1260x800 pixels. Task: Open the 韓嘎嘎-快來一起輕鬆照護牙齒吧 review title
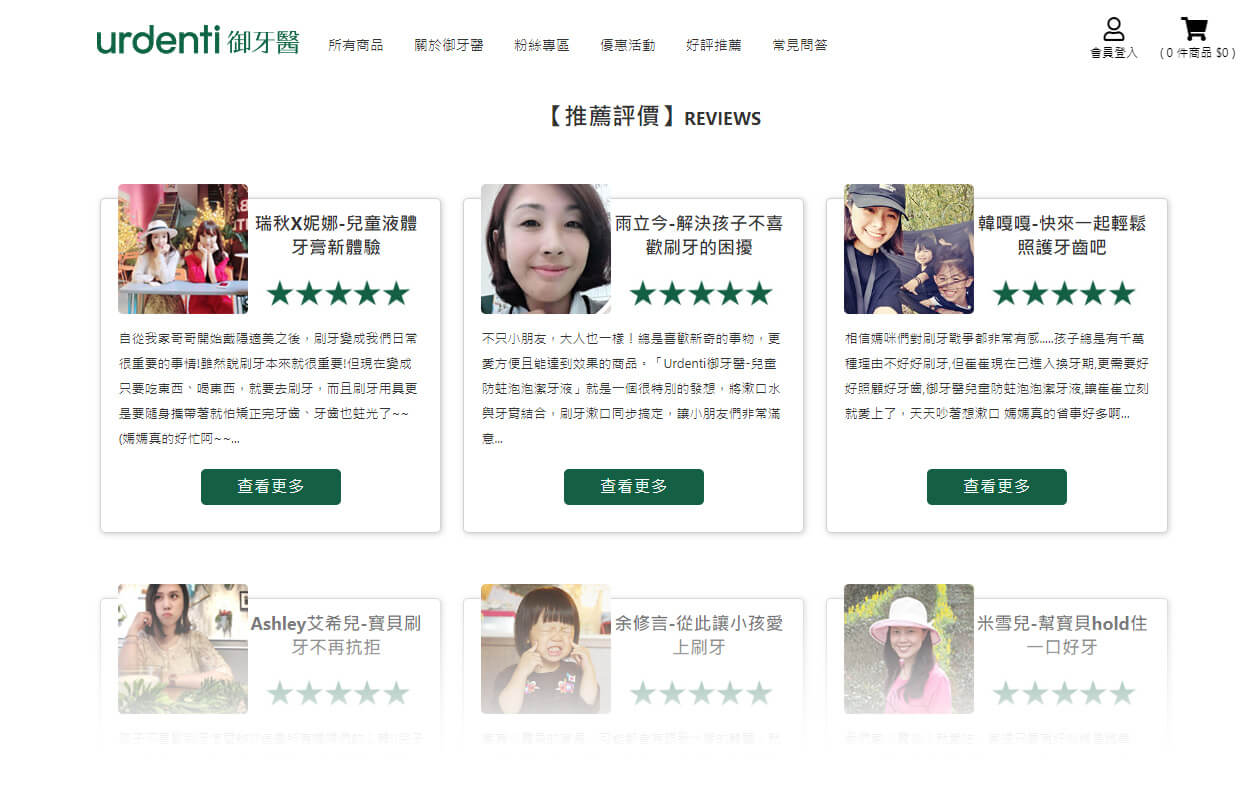[x=1062, y=235]
